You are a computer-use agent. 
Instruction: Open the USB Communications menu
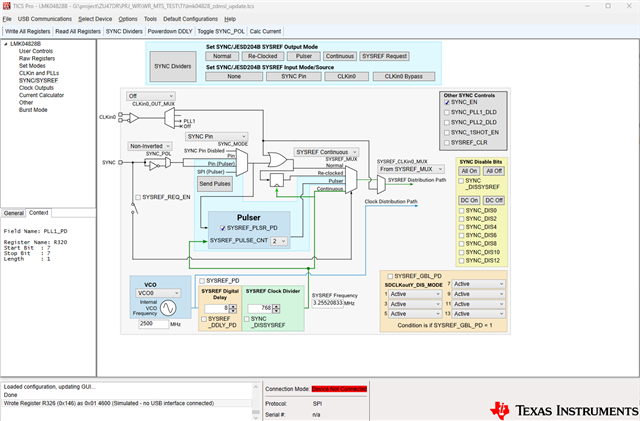pyautogui.click(x=44, y=19)
